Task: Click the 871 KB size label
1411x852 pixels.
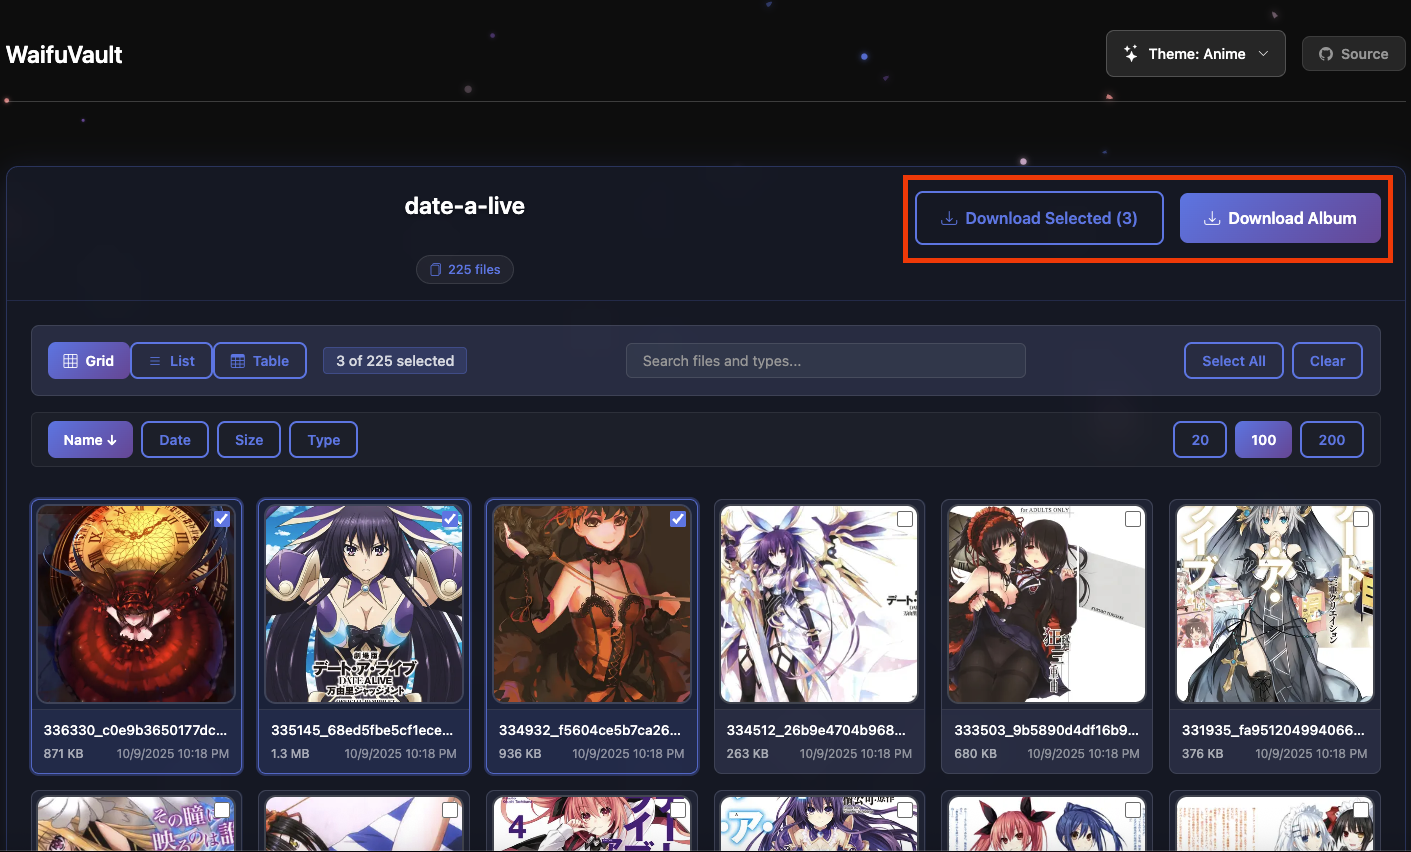Action: pos(63,754)
